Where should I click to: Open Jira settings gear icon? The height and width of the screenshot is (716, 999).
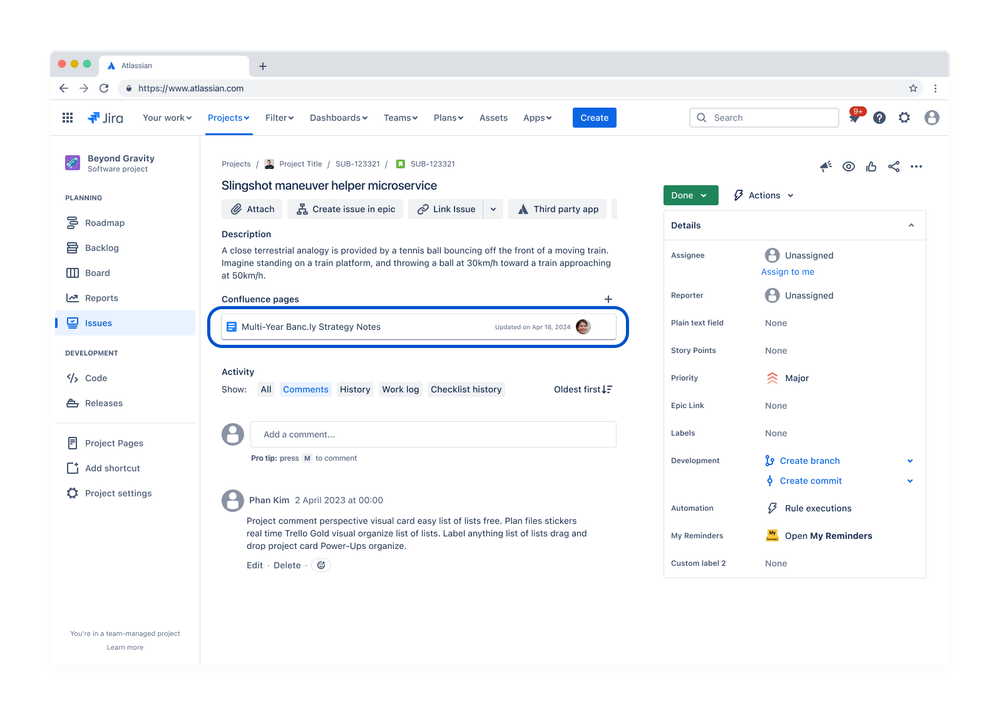(904, 117)
